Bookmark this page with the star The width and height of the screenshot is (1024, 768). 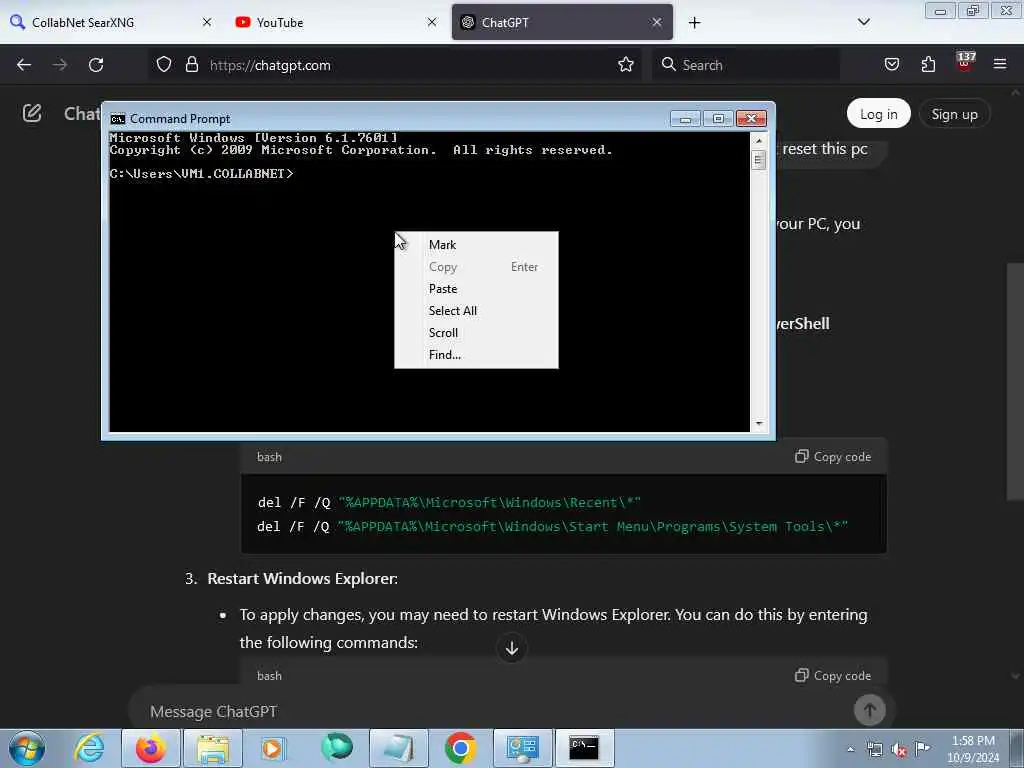[626, 65]
